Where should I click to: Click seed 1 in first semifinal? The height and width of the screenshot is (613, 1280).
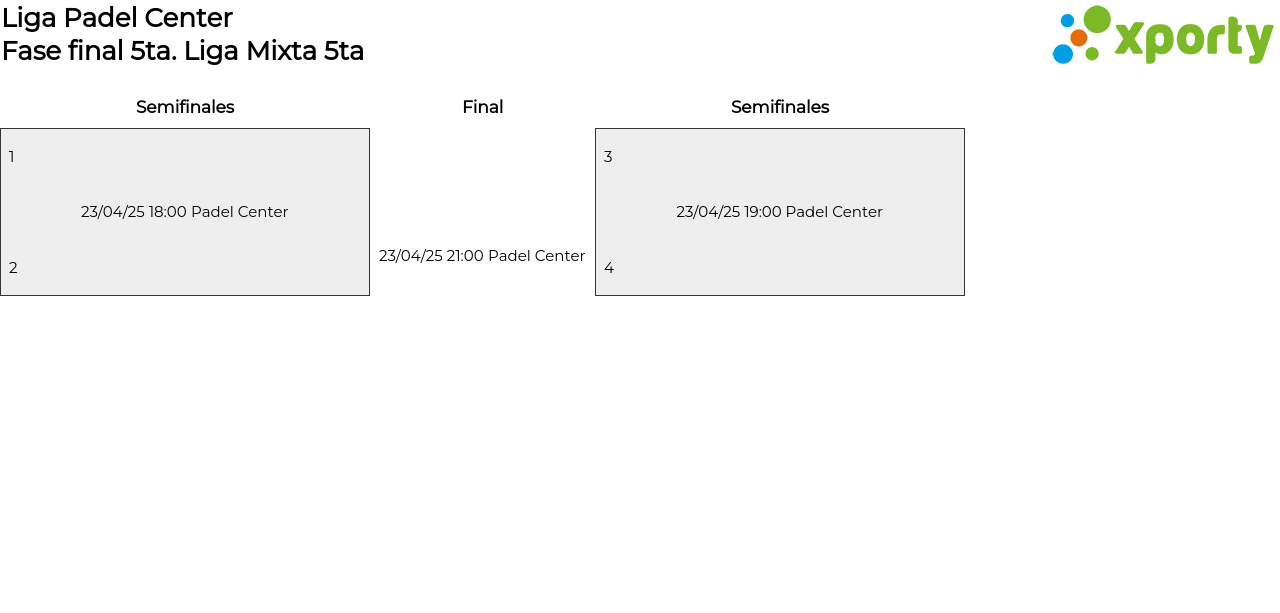12,157
